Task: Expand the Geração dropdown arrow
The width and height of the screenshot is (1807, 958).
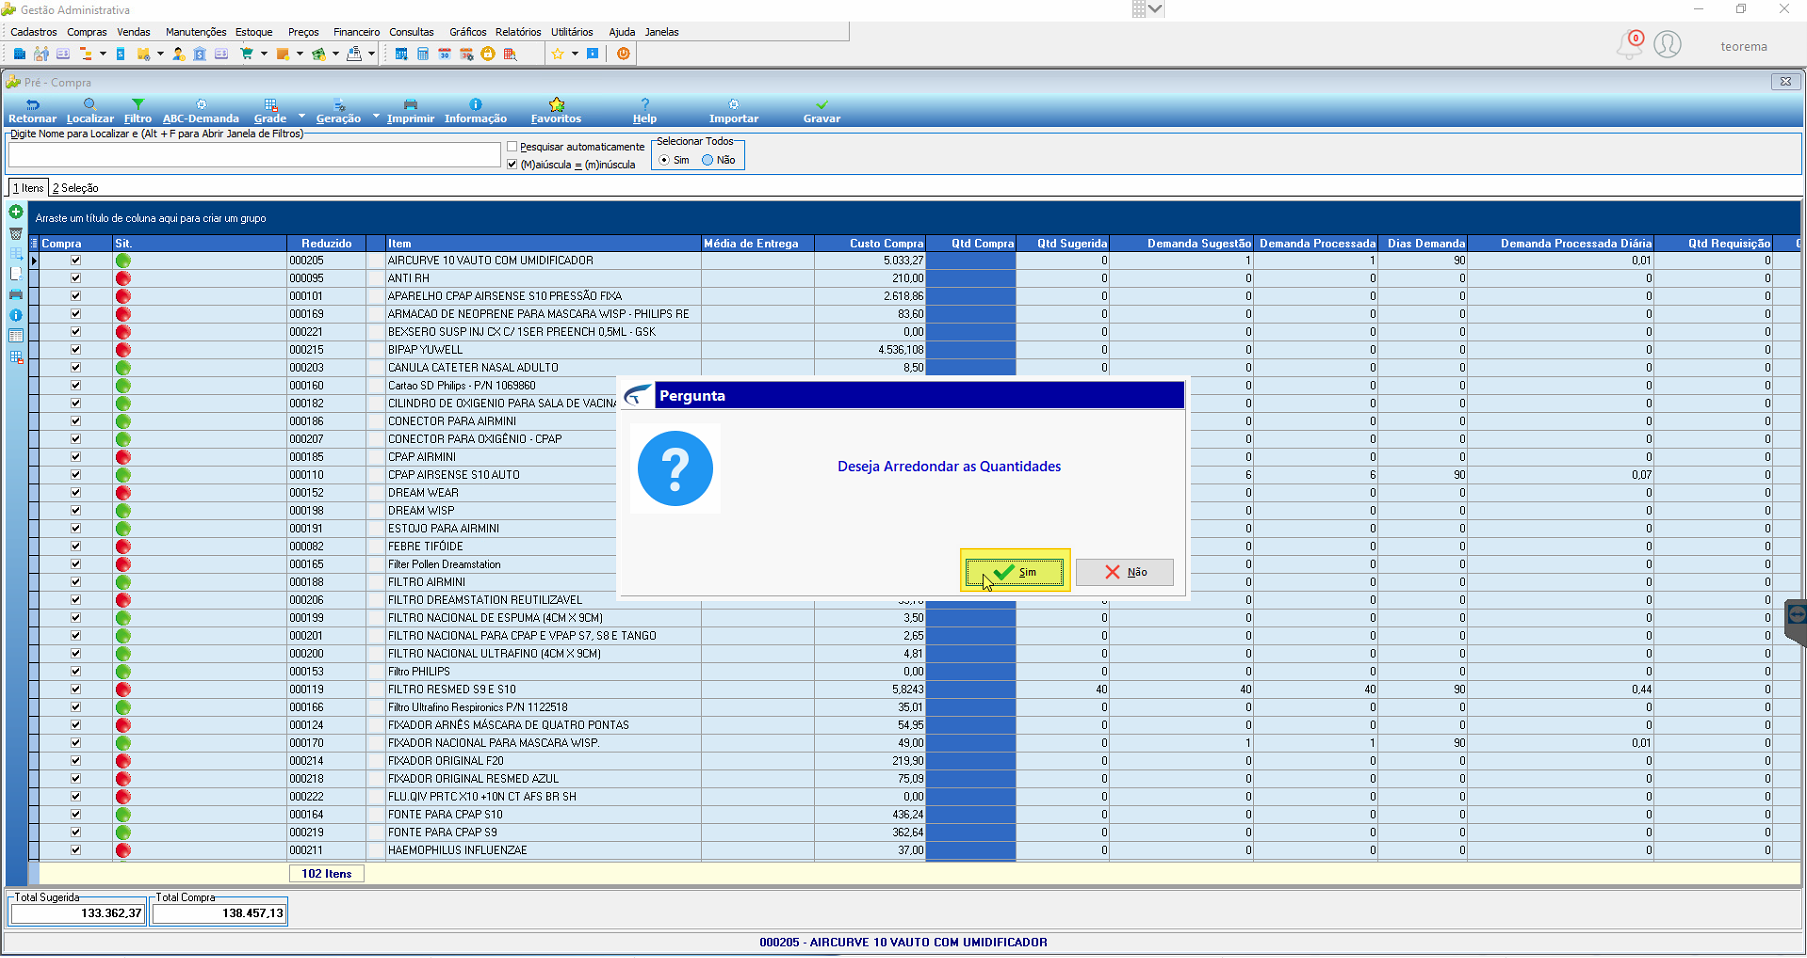Action: pyautogui.click(x=376, y=116)
